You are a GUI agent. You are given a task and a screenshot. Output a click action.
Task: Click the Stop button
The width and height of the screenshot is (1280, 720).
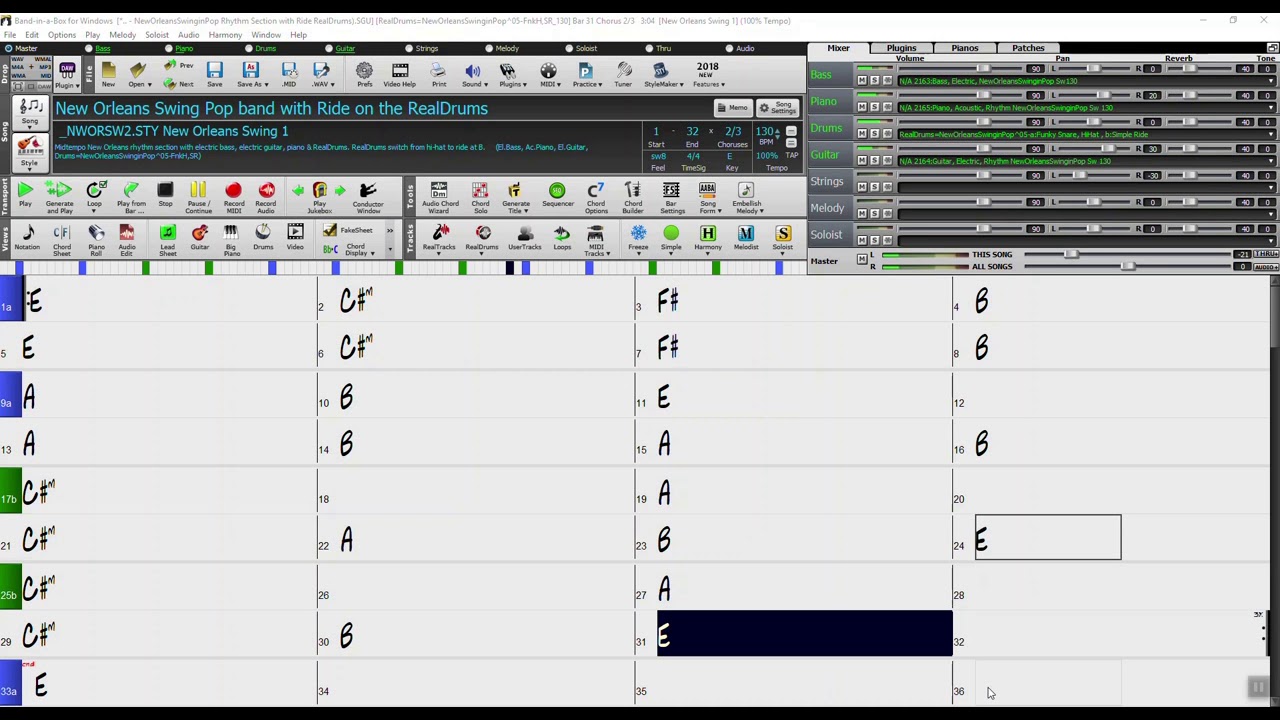click(165, 195)
